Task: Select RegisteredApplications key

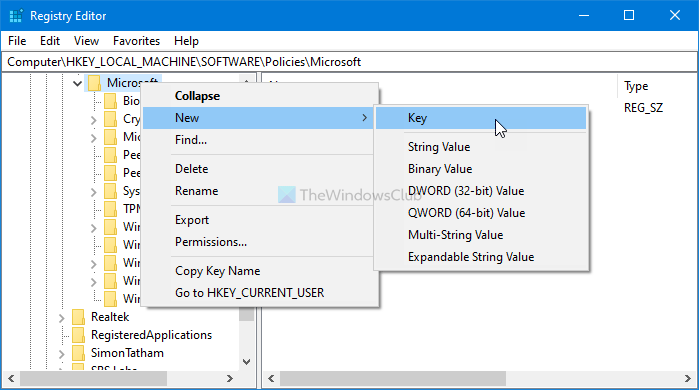Action: coord(151,335)
